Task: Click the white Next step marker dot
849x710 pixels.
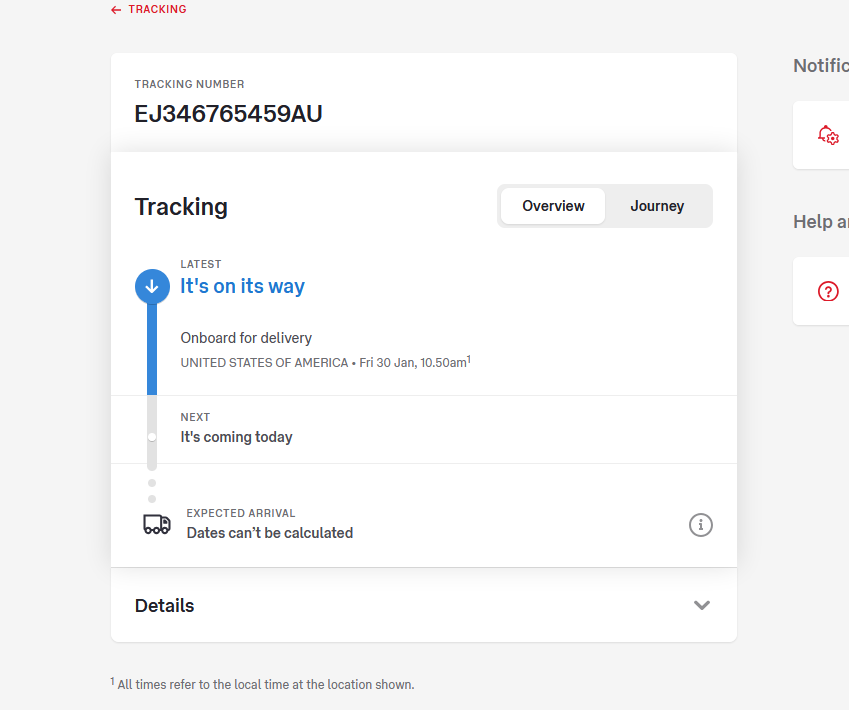Action: pyautogui.click(x=152, y=437)
